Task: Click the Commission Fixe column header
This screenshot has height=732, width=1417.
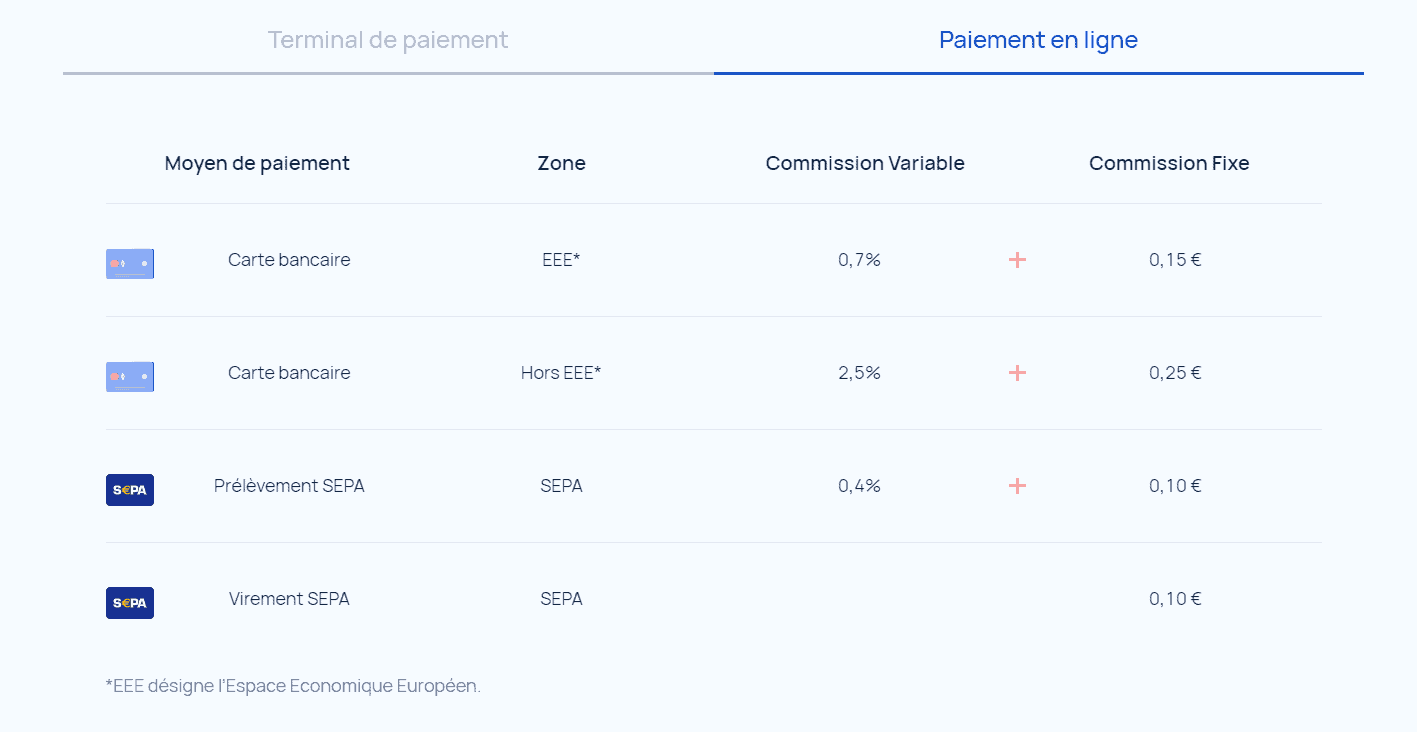Action: click(x=1169, y=163)
